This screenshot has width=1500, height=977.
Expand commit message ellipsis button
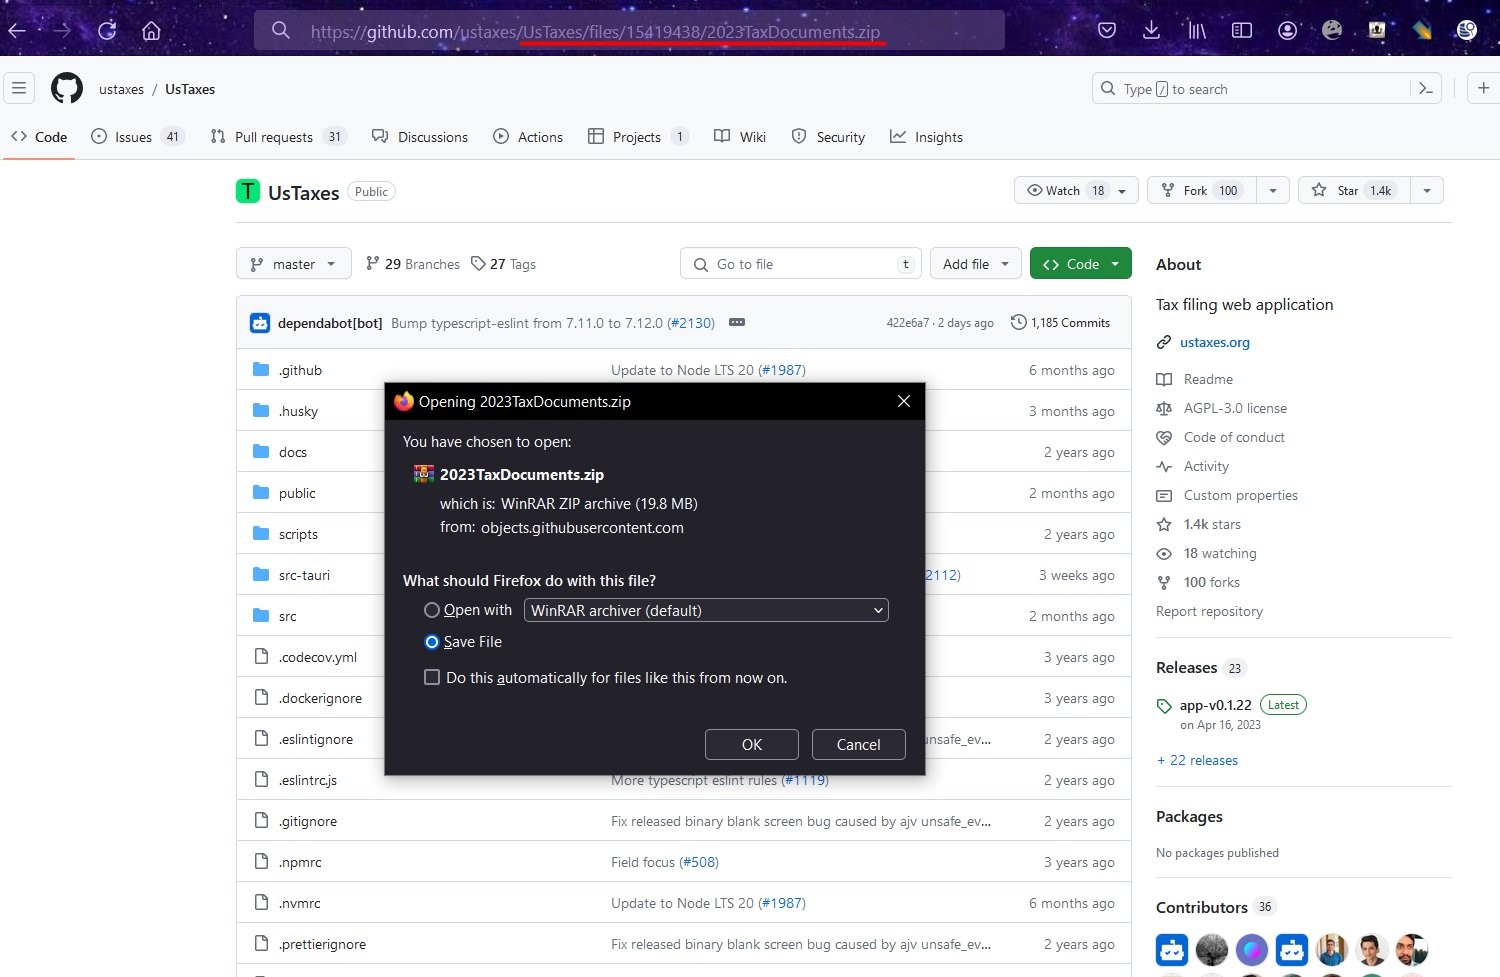pos(737,322)
